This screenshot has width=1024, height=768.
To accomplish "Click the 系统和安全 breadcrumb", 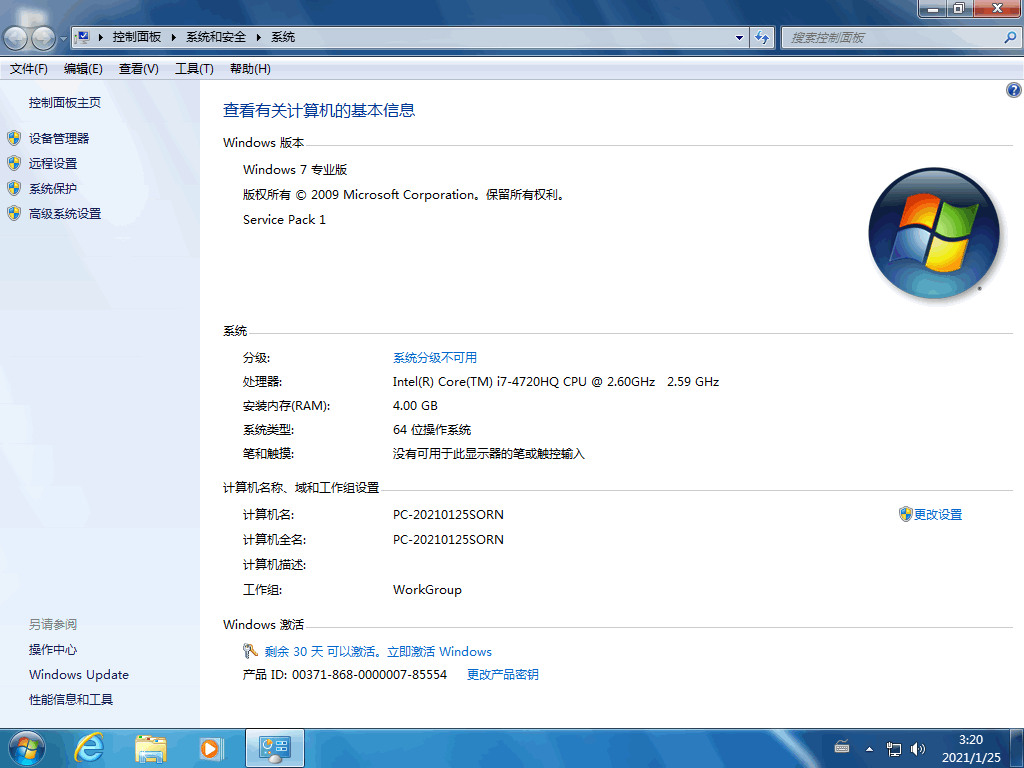I will [x=216, y=37].
